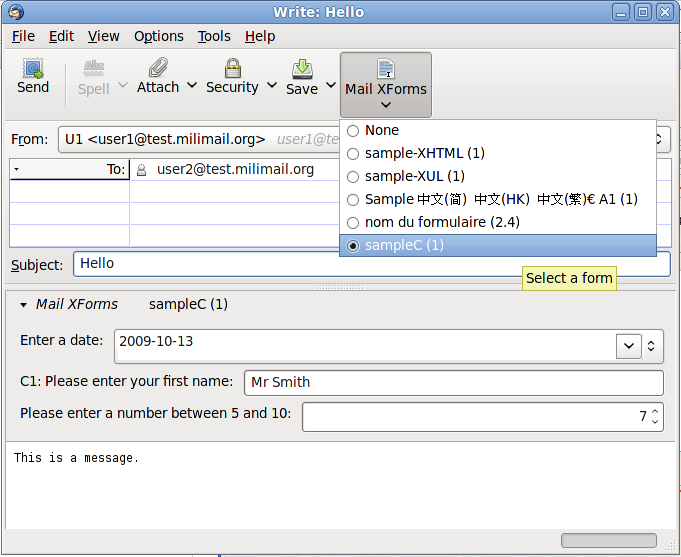Click the progress bar in status bar
The image size is (681, 557).
point(608,540)
